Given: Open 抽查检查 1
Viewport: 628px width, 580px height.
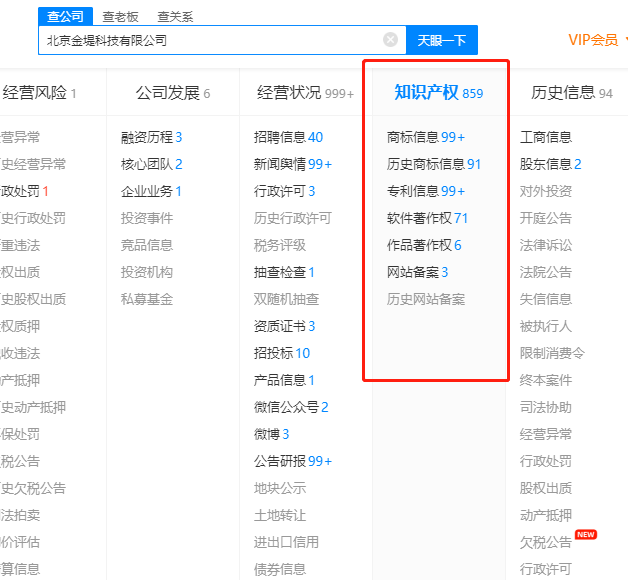Looking at the screenshot, I should 284,272.
